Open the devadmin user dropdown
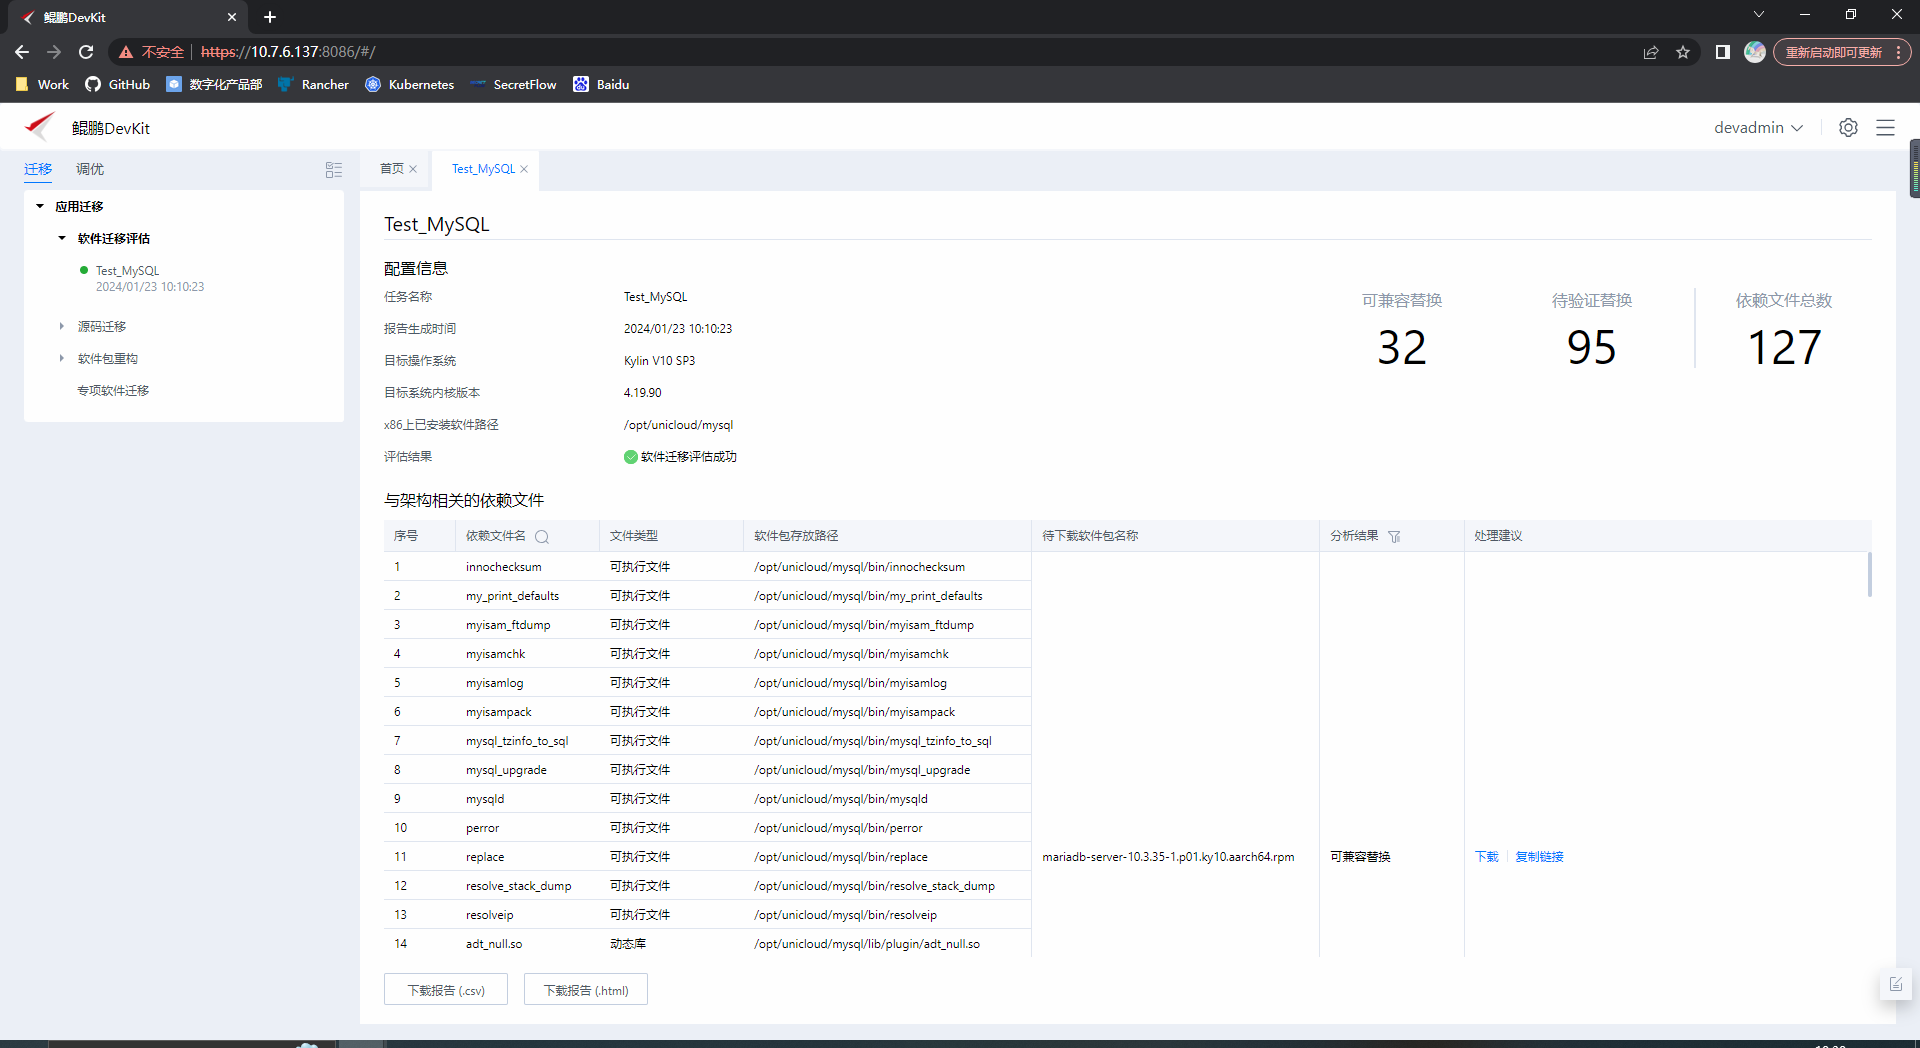1920x1048 pixels. pyautogui.click(x=1758, y=128)
